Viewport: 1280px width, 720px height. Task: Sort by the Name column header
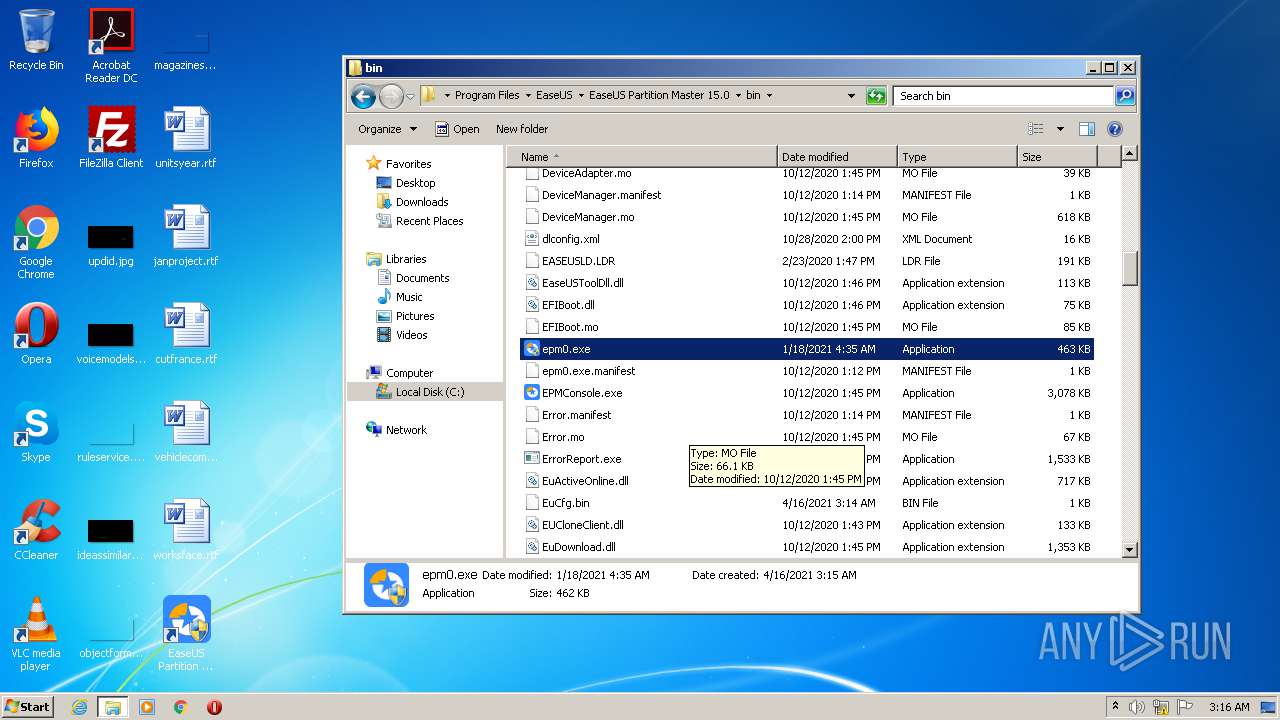(x=642, y=157)
